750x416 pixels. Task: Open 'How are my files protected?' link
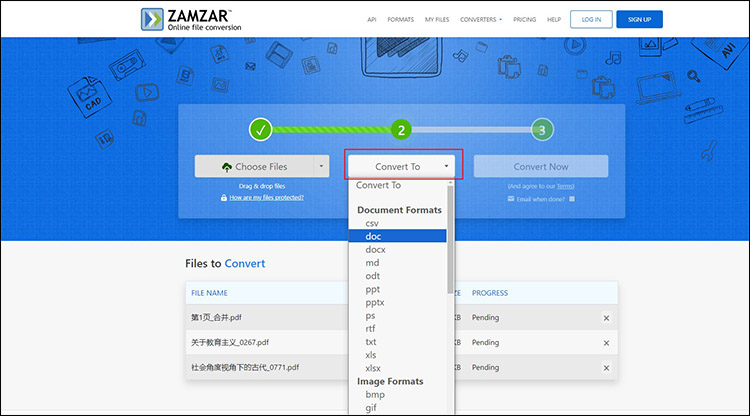[266, 197]
